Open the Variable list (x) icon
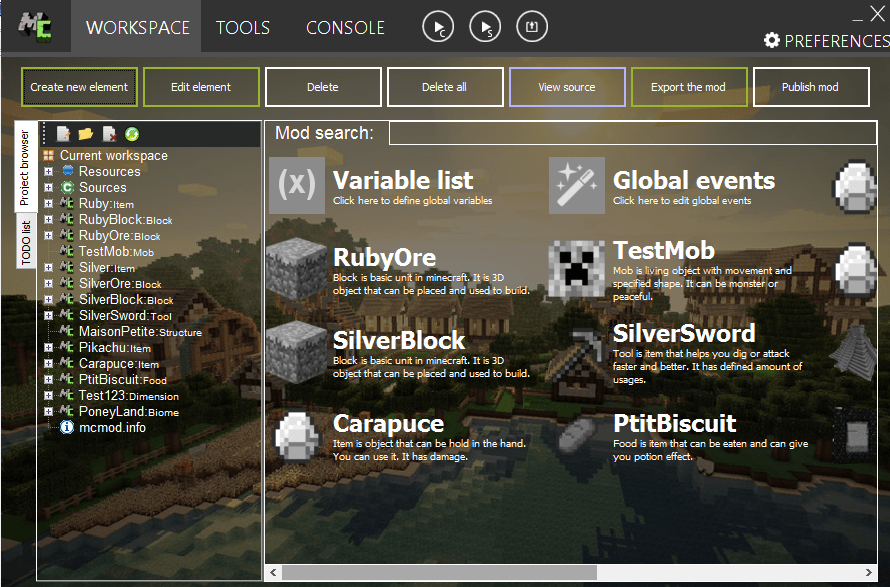 click(297, 186)
